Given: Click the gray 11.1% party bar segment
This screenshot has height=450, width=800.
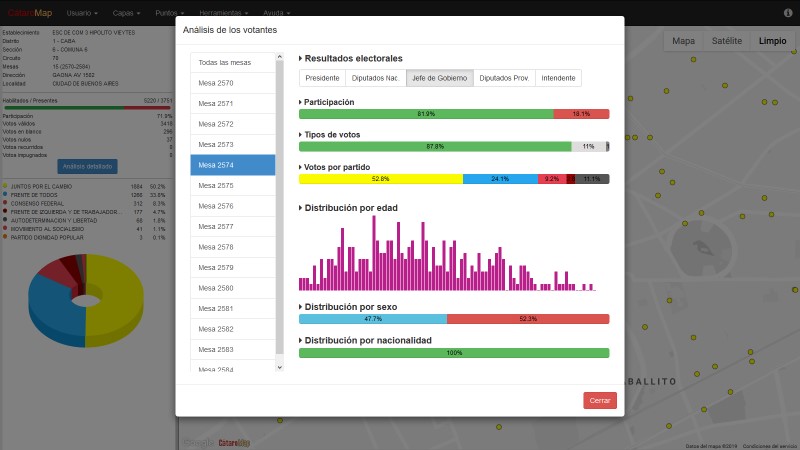Looking at the screenshot, I should coord(592,179).
